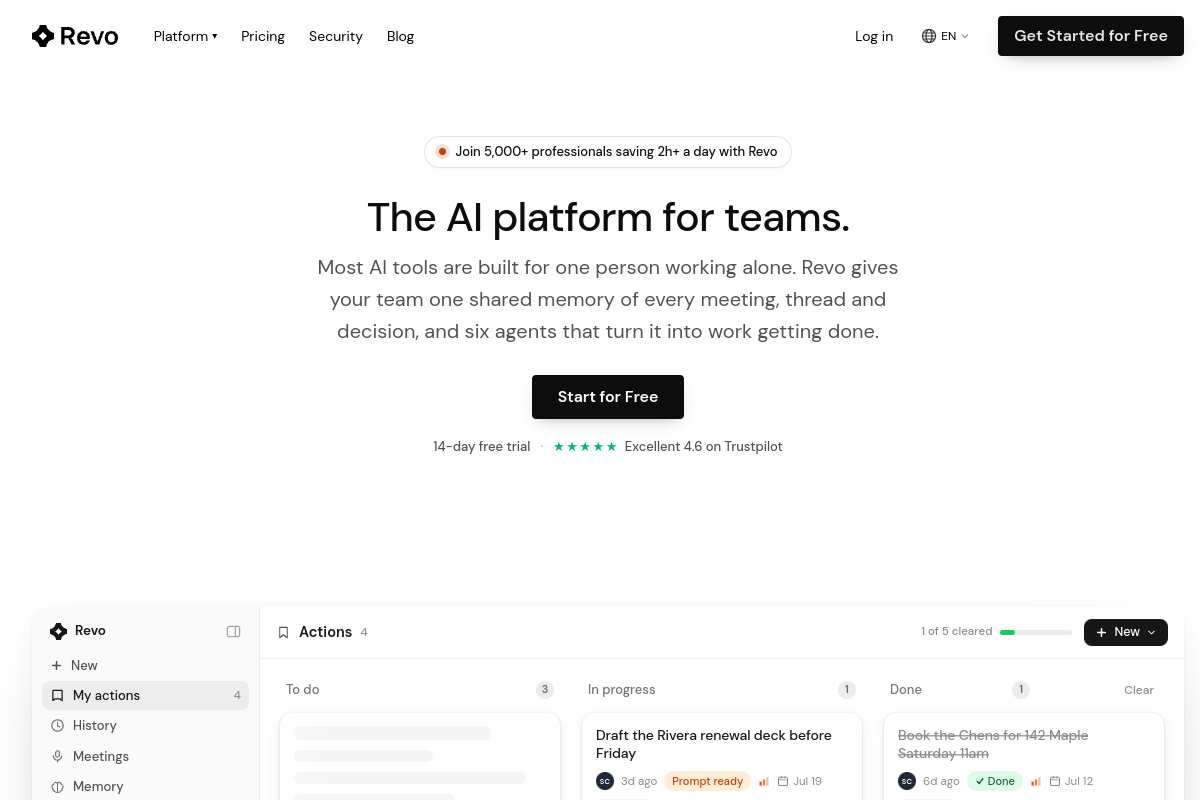Click the Meetings microphone icon in sidebar
Viewport: 1200px width, 800px height.
click(x=57, y=756)
